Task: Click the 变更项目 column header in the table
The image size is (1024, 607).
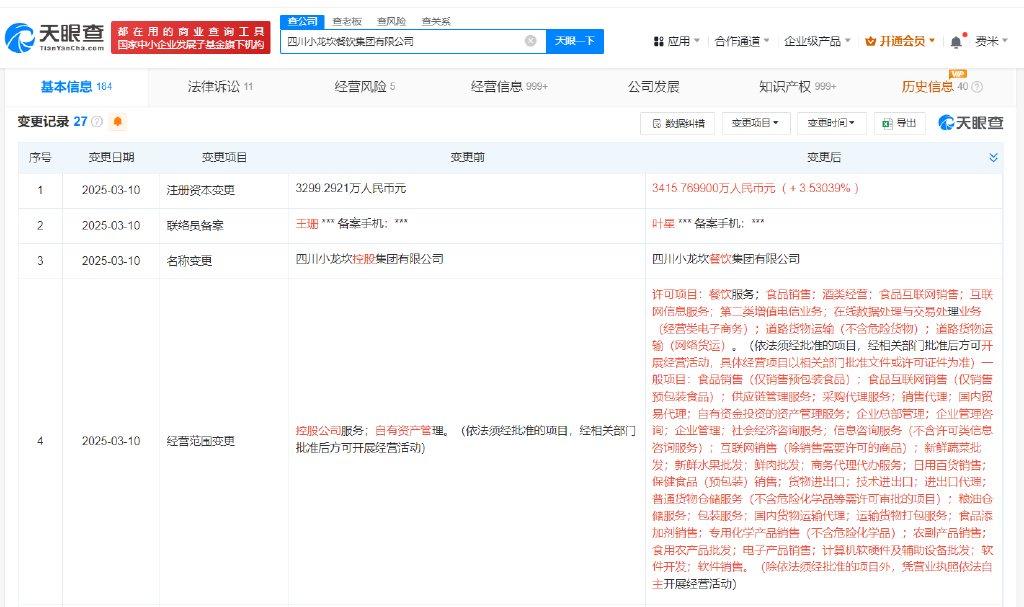Action: [224, 157]
